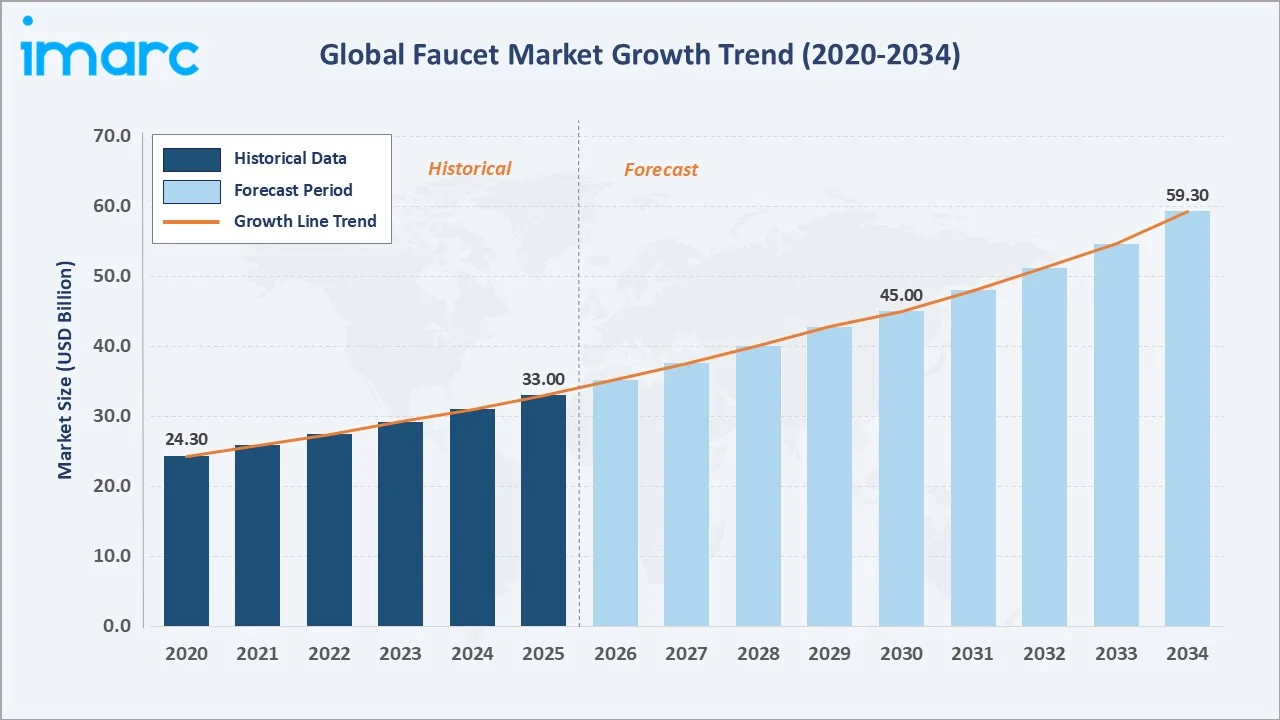Select the light Forecast Period legend swatch
The width and height of the screenshot is (1280, 720).
point(192,190)
